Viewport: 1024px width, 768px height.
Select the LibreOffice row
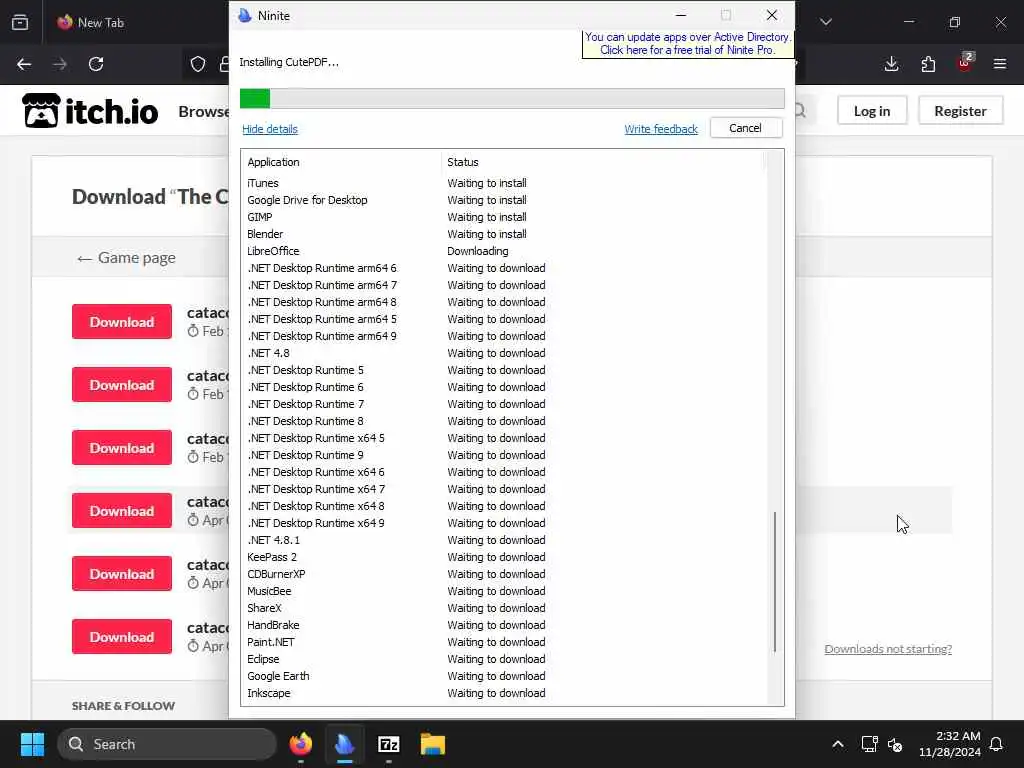click(504, 251)
